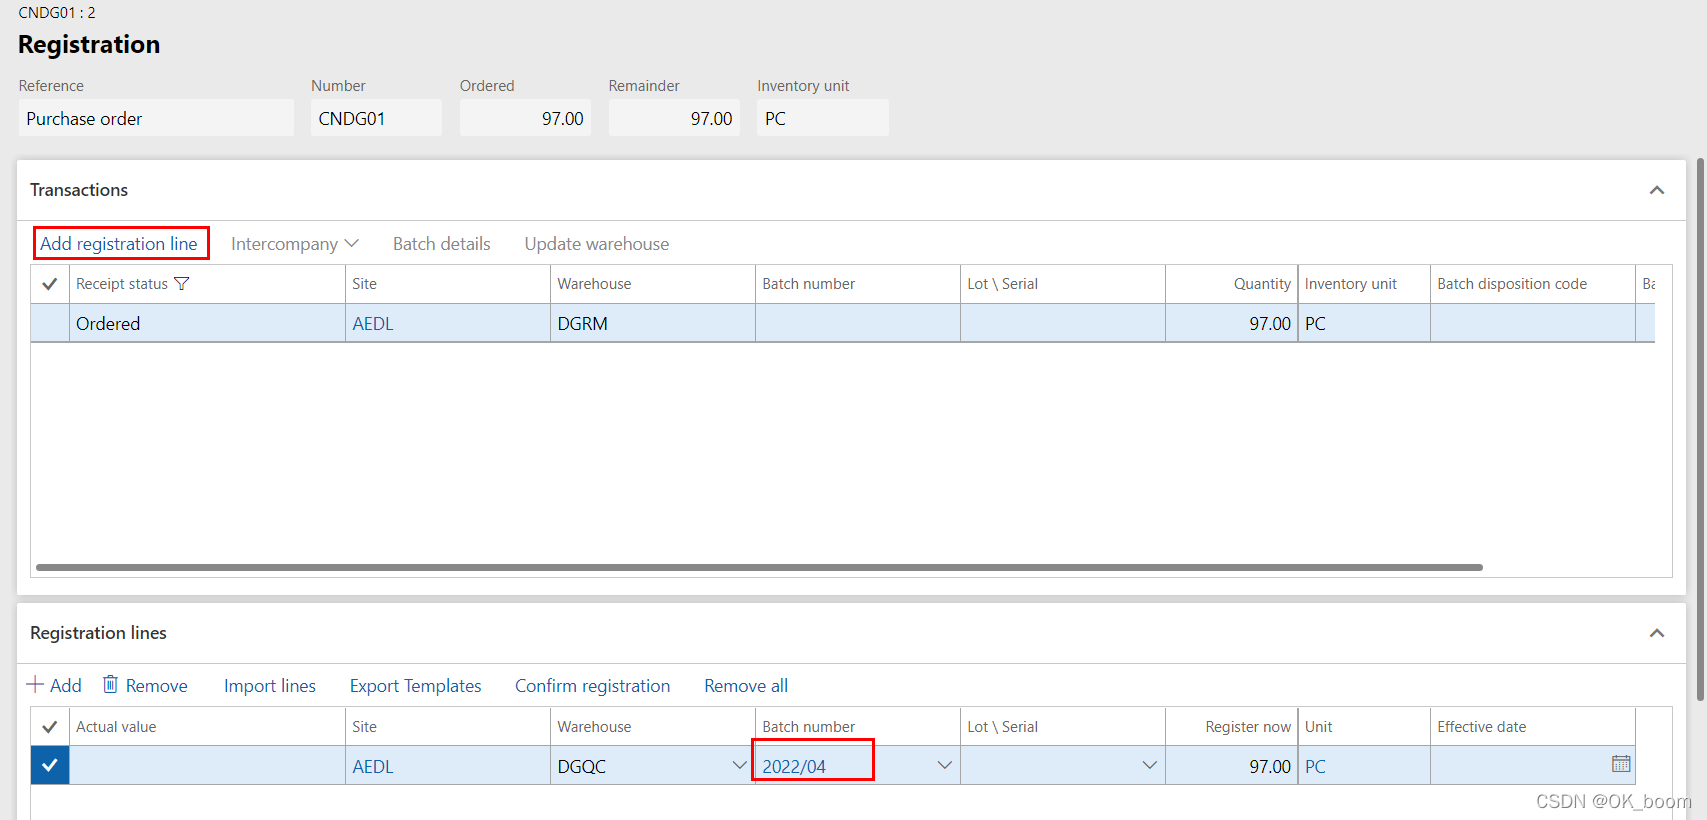Image resolution: width=1707 pixels, height=820 pixels.
Task: Select the Ordered transaction row checkbox
Action: click(49, 323)
